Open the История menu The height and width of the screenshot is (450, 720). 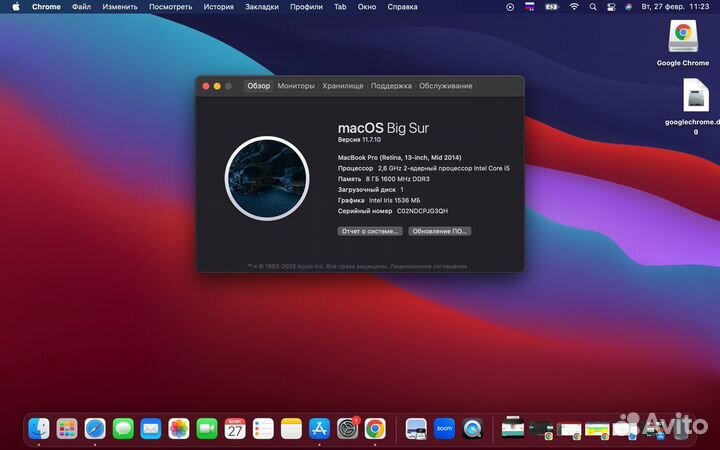[219, 7]
